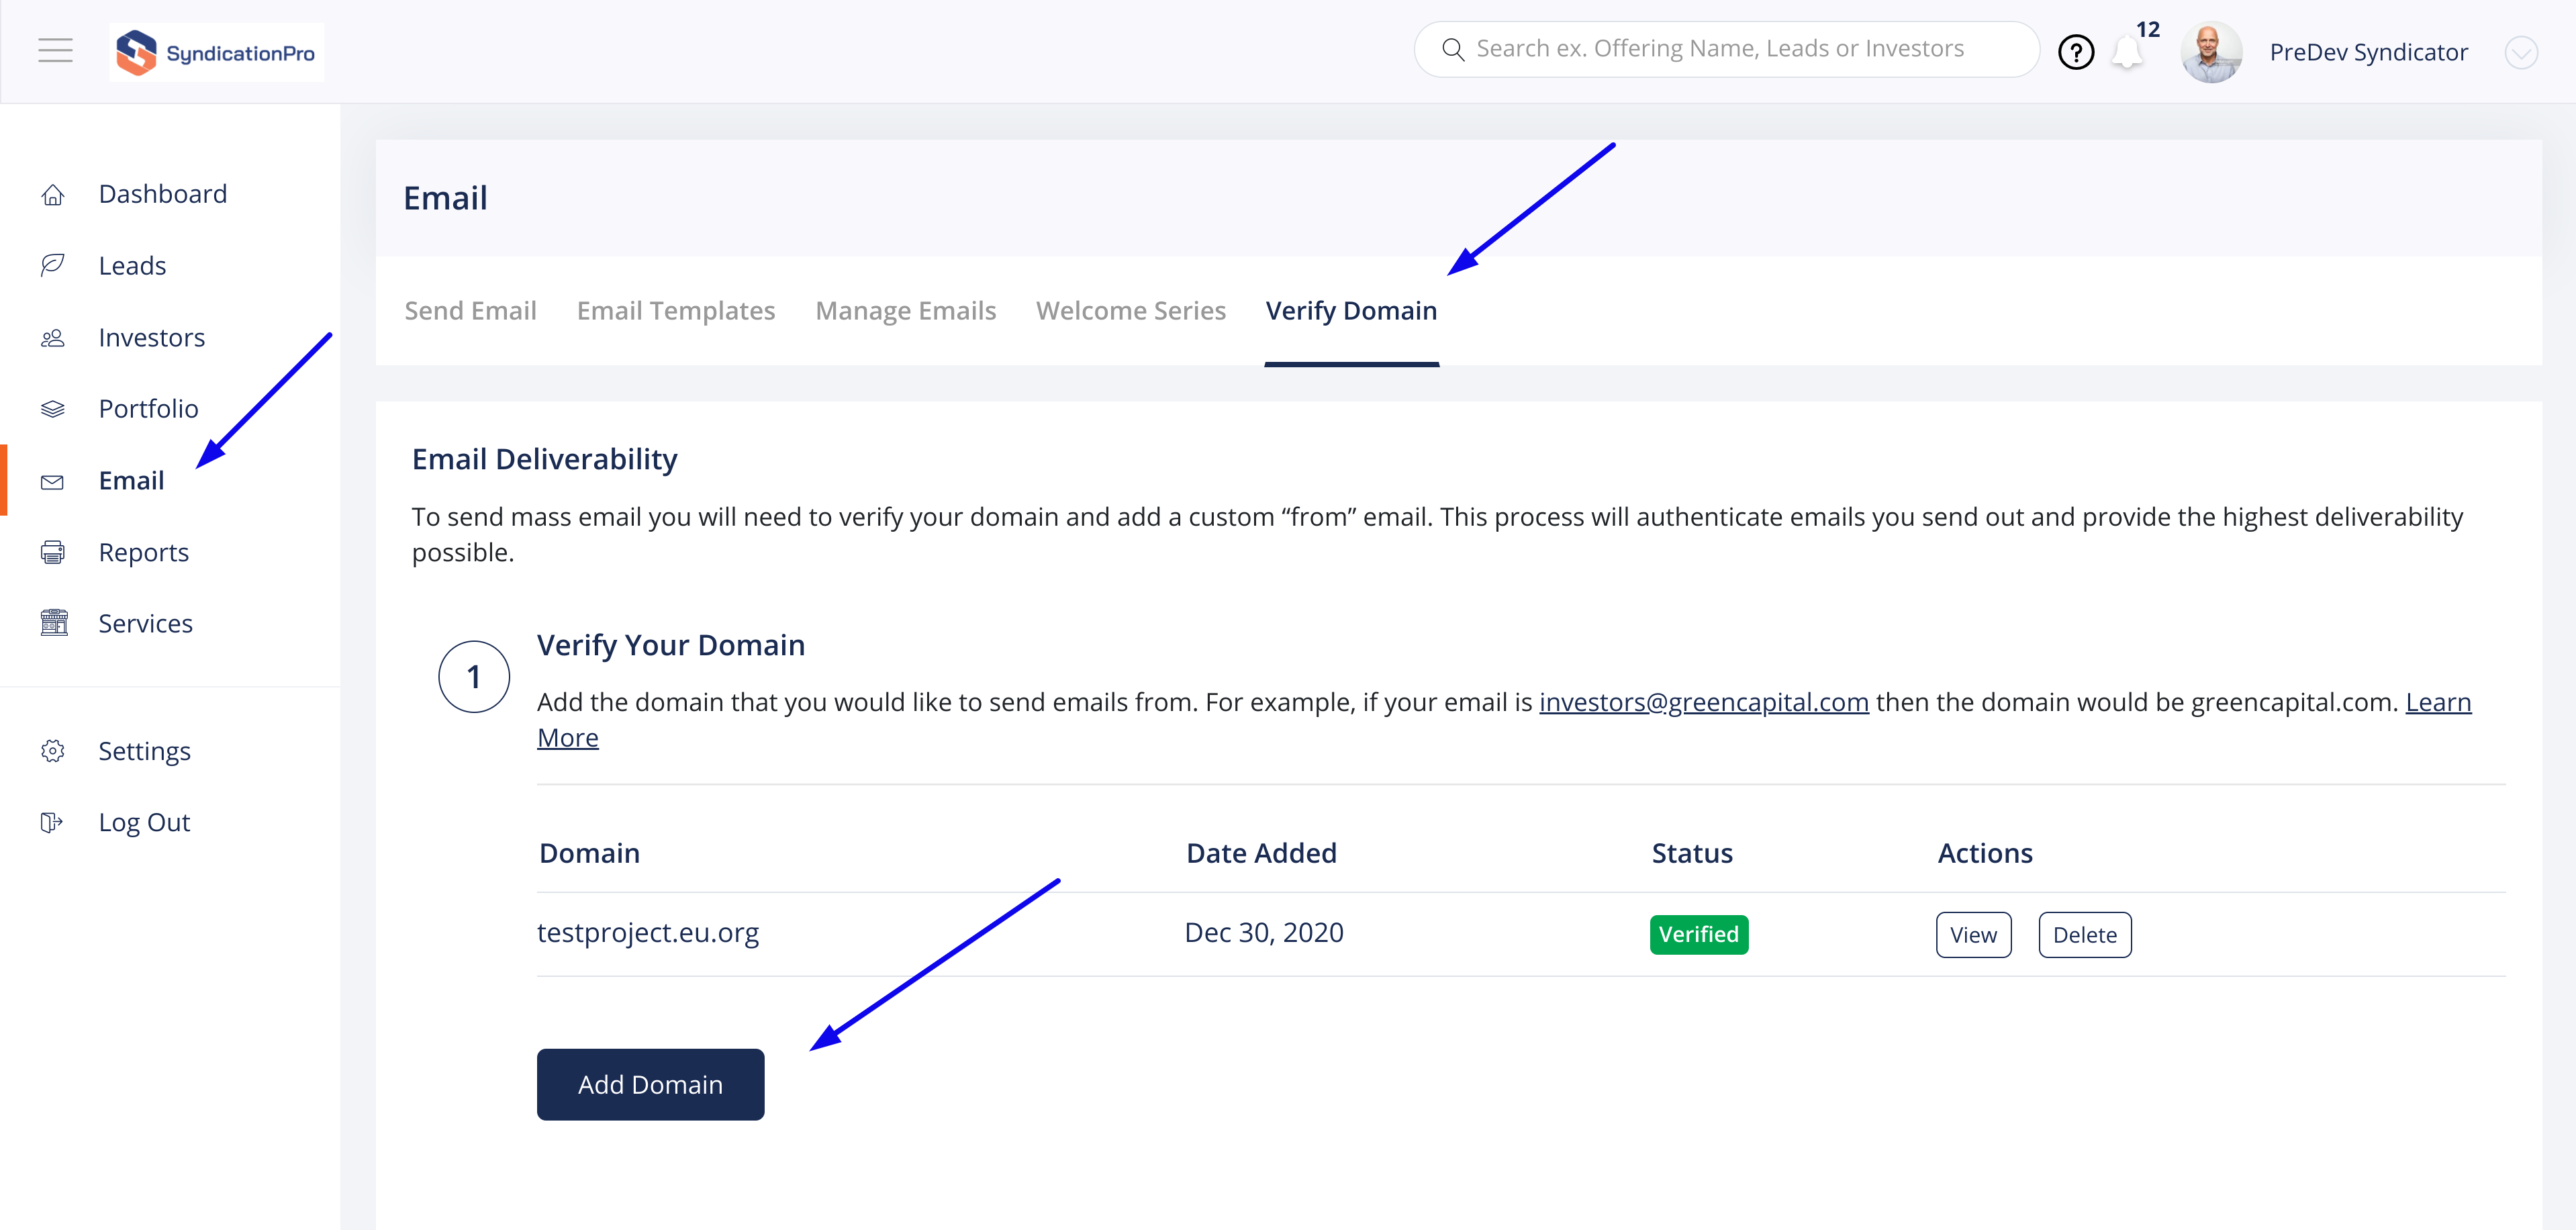
Task: Click the Portfolio layers icon
Action: (53, 409)
